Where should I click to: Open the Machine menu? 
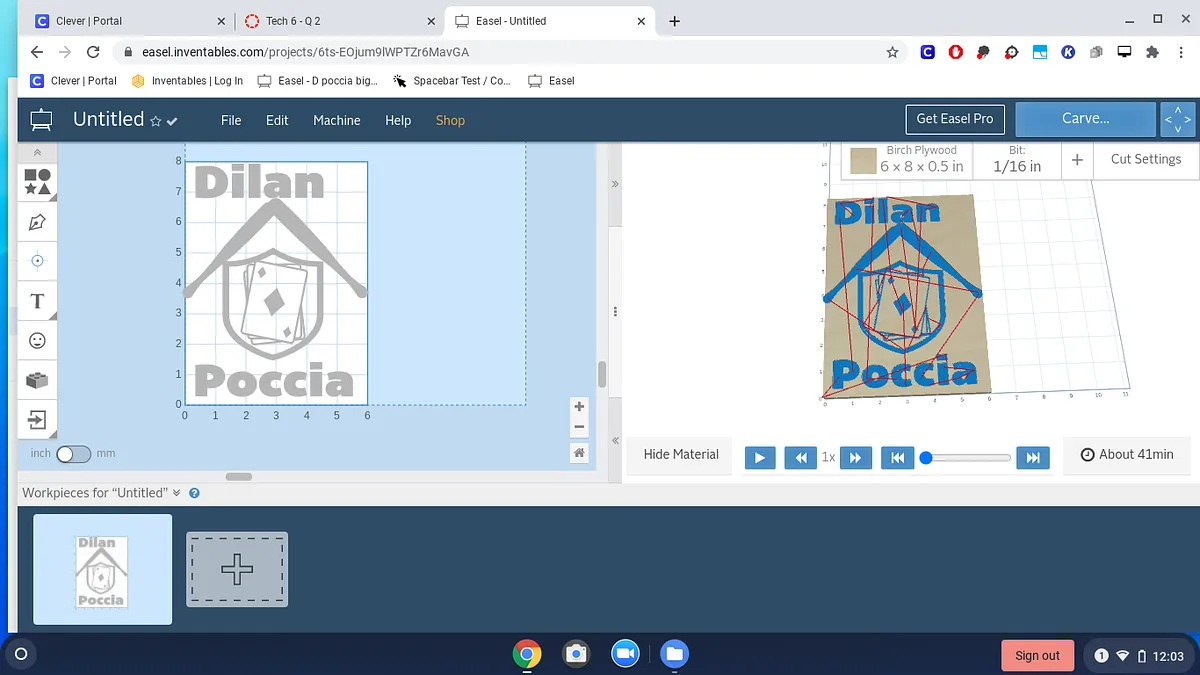click(336, 120)
